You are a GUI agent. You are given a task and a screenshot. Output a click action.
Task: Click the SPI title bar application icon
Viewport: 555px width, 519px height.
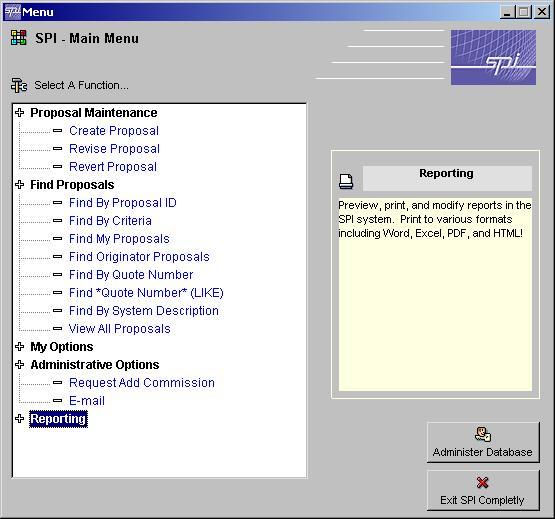[x=12, y=12]
